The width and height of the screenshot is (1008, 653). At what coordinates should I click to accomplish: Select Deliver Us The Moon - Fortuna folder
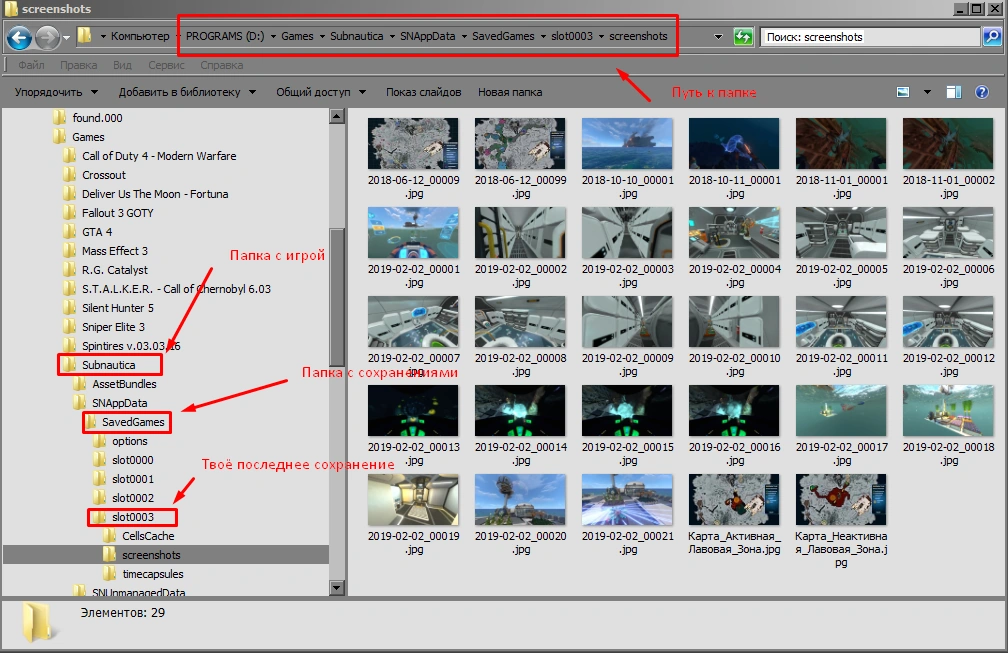[x=155, y=193]
